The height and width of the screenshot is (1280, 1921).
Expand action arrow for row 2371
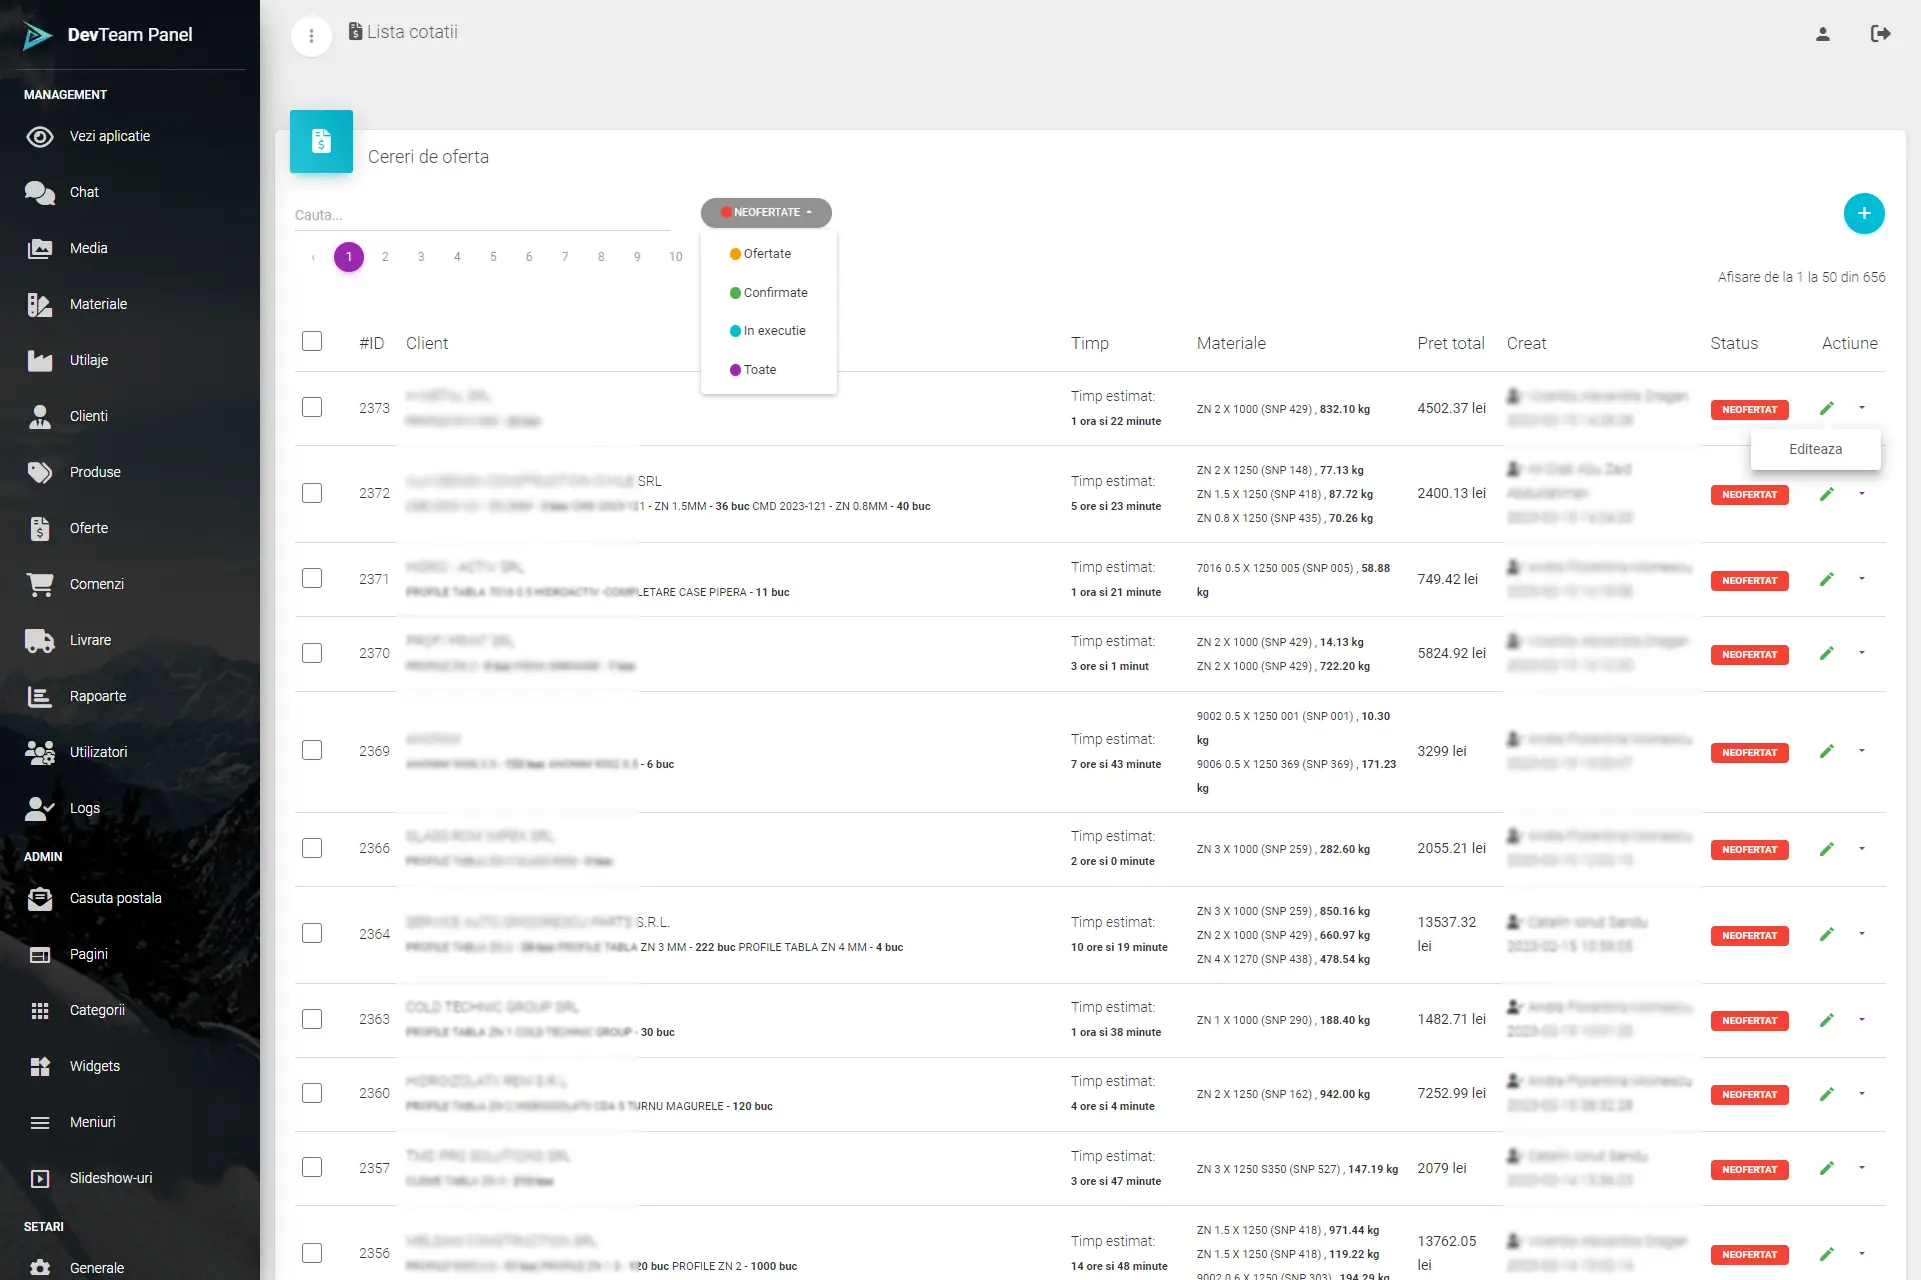point(1861,578)
